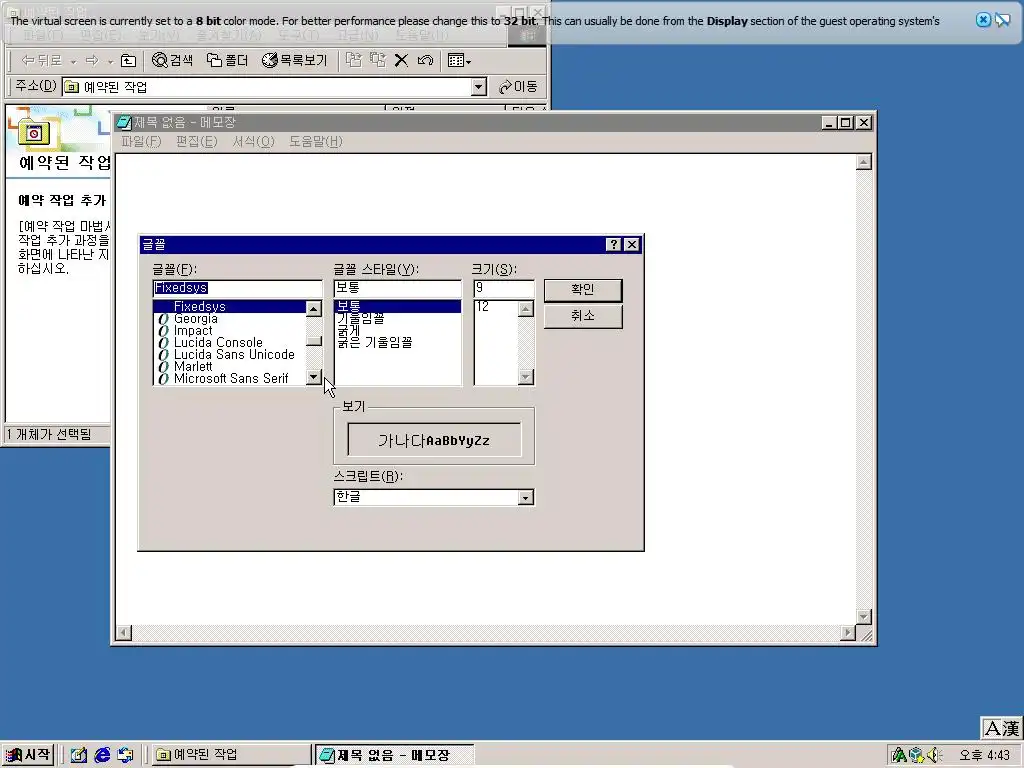Screen dimensions: 1024x768
Task: Open the Views dropdown in Explorer toolbar
Action: pos(460,61)
